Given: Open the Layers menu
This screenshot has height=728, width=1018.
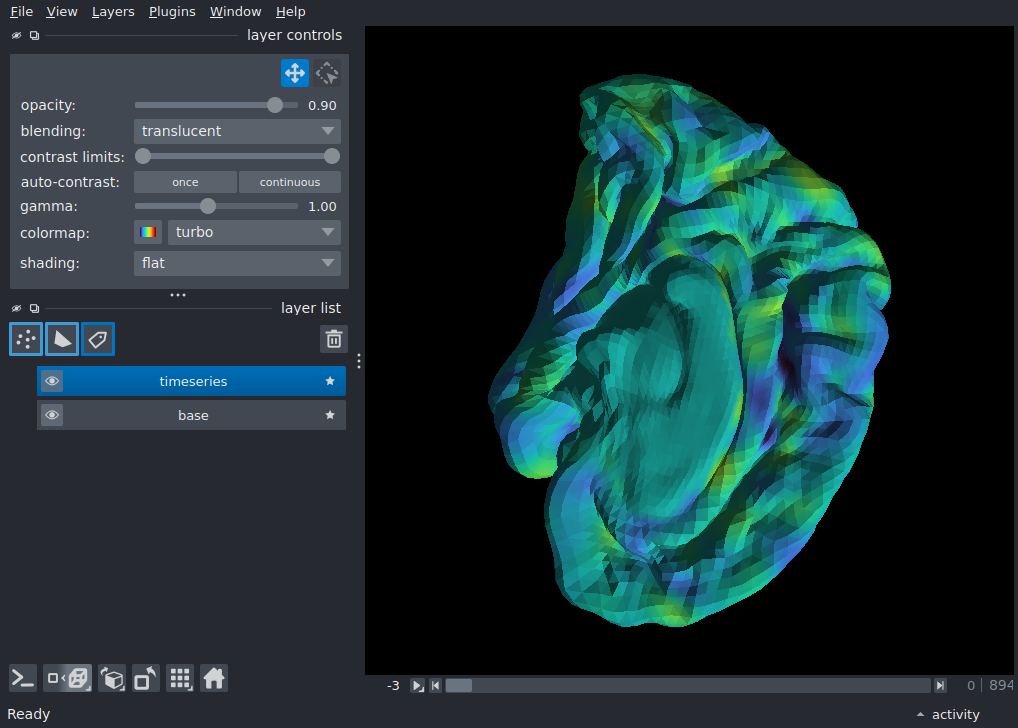Looking at the screenshot, I should click(x=113, y=12).
